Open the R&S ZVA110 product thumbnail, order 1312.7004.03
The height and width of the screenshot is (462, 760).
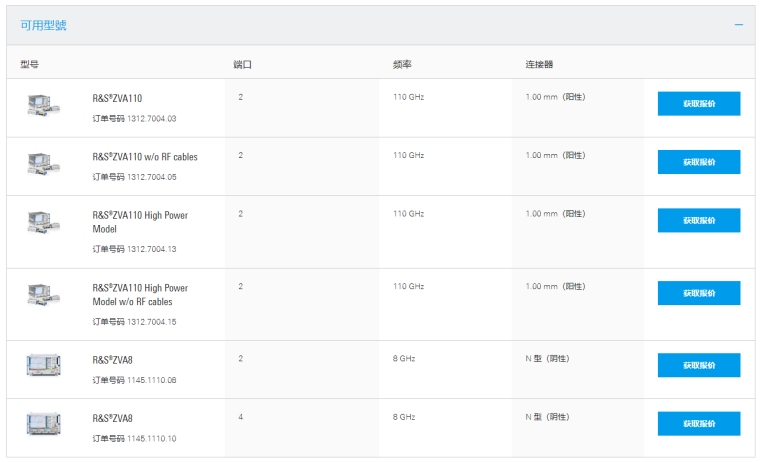[x=44, y=104]
